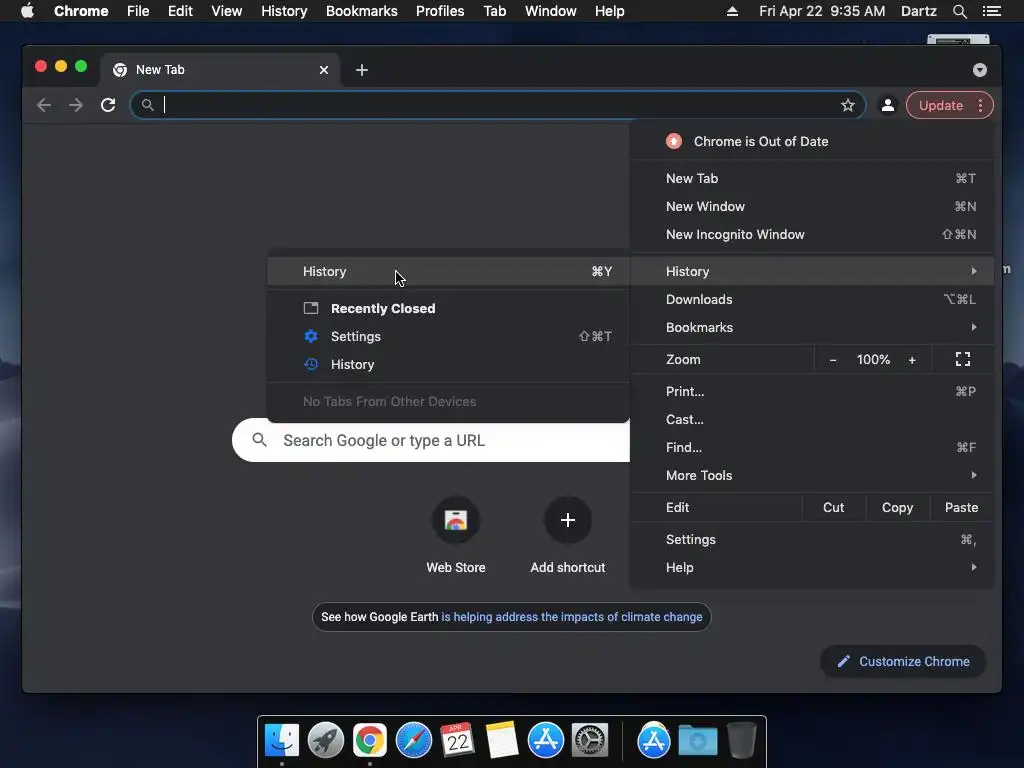This screenshot has height=768, width=1024.
Task: Expand the Bookmarks submenu
Action: [812, 327]
